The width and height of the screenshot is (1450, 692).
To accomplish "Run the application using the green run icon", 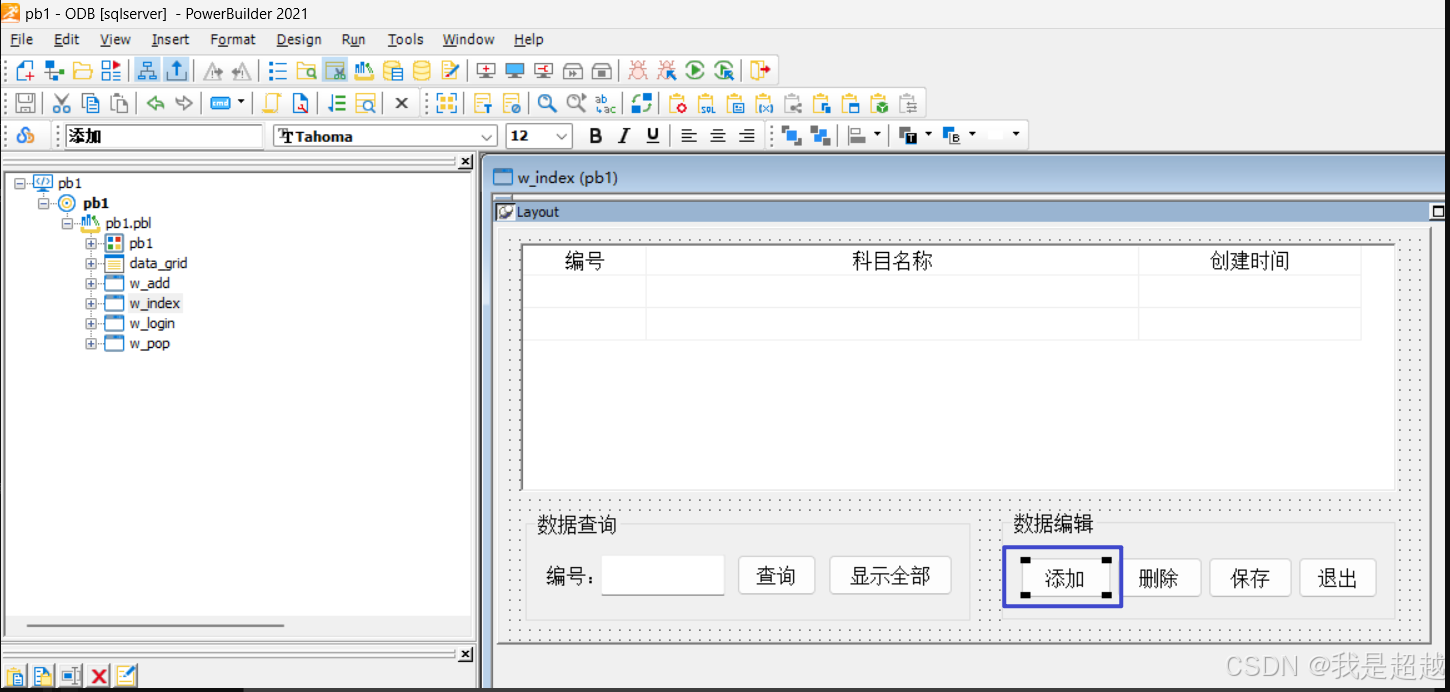I will [x=693, y=70].
